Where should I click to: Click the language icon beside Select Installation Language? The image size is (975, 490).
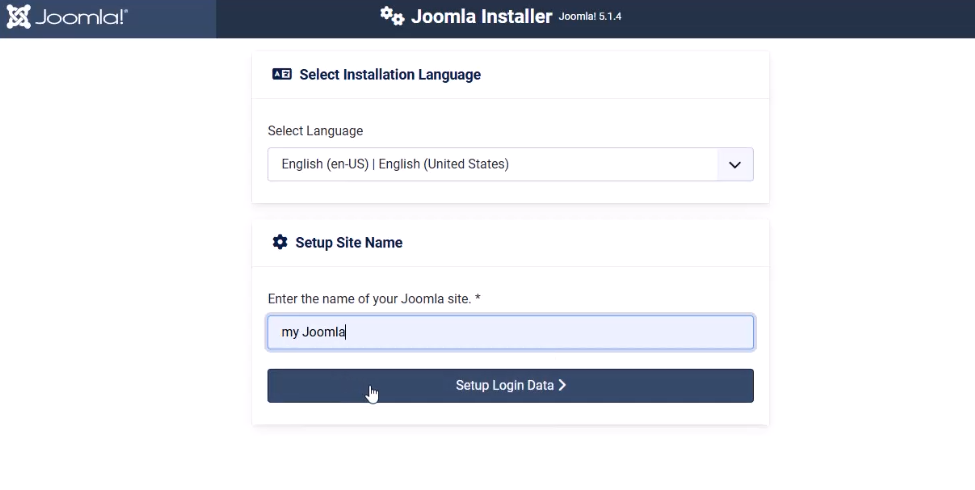click(282, 74)
